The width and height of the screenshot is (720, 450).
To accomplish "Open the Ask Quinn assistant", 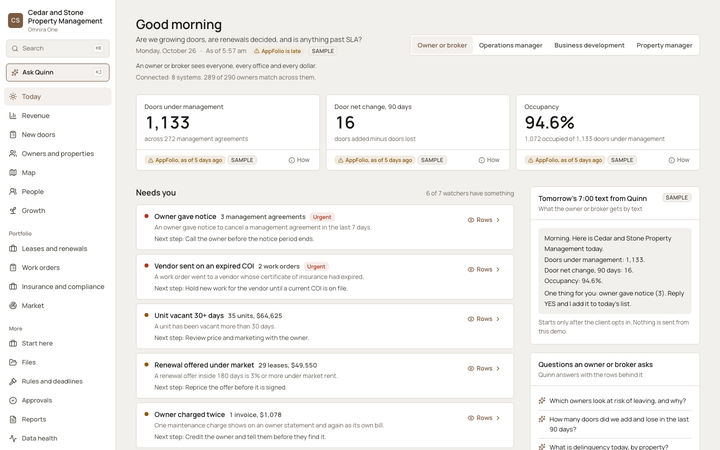I will pyautogui.click(x=58, y=72).
